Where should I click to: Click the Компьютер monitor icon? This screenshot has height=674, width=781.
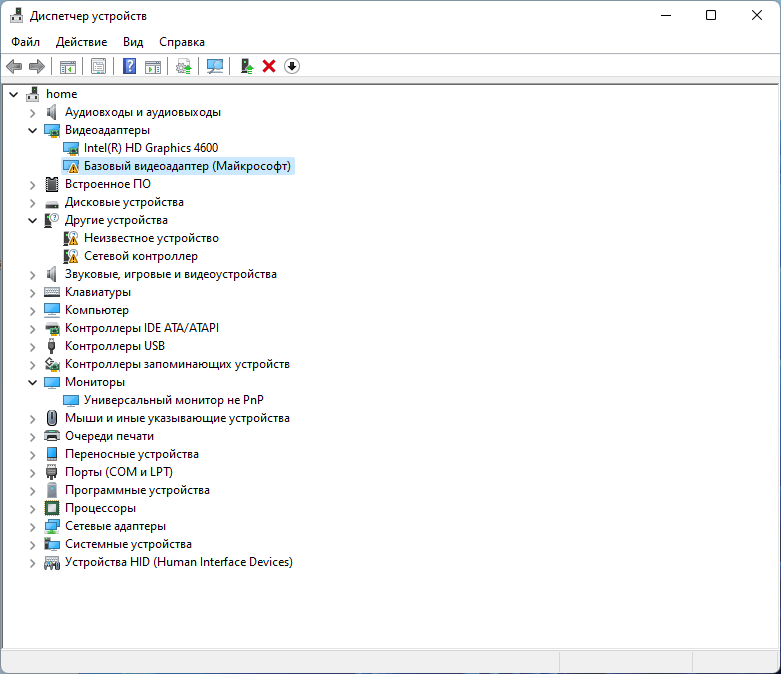(x=52, y=310)
